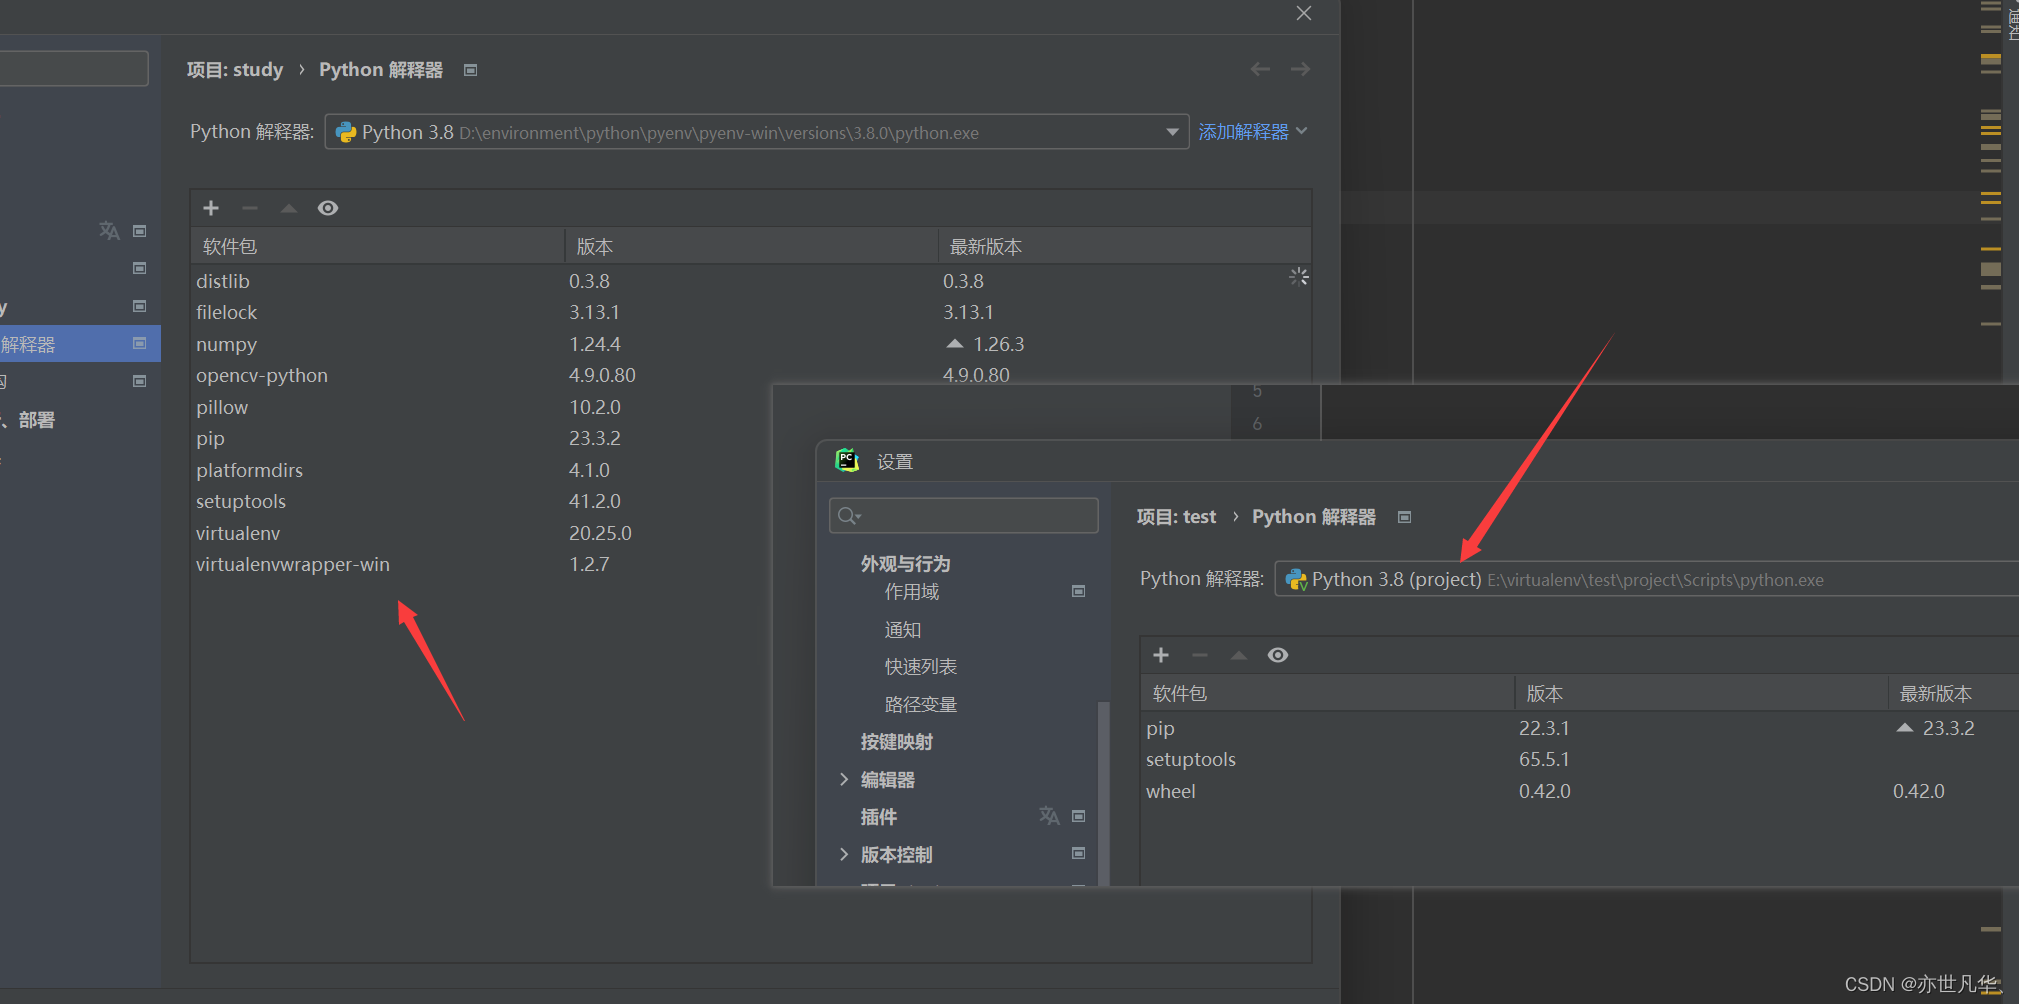Select the virtualenv package row
Viewport: 2019px width, 1004px height.
[482, 533]
